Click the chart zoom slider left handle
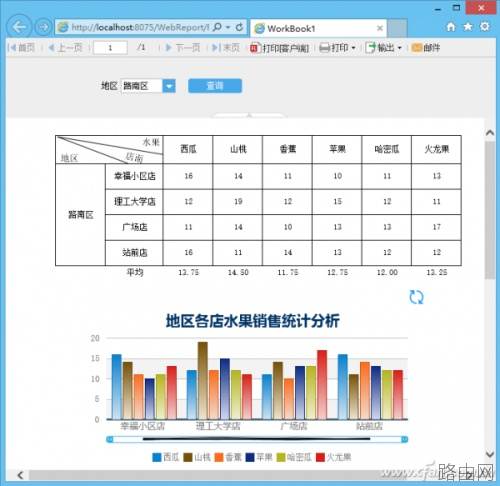This screenshot has height=486, width=500. pyautogui.click(x=110, y=439)
